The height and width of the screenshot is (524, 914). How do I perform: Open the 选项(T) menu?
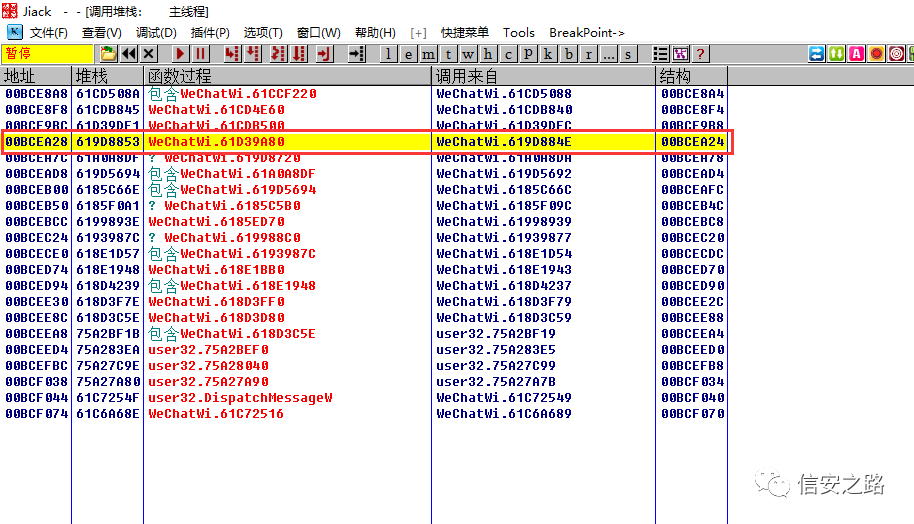263,33
